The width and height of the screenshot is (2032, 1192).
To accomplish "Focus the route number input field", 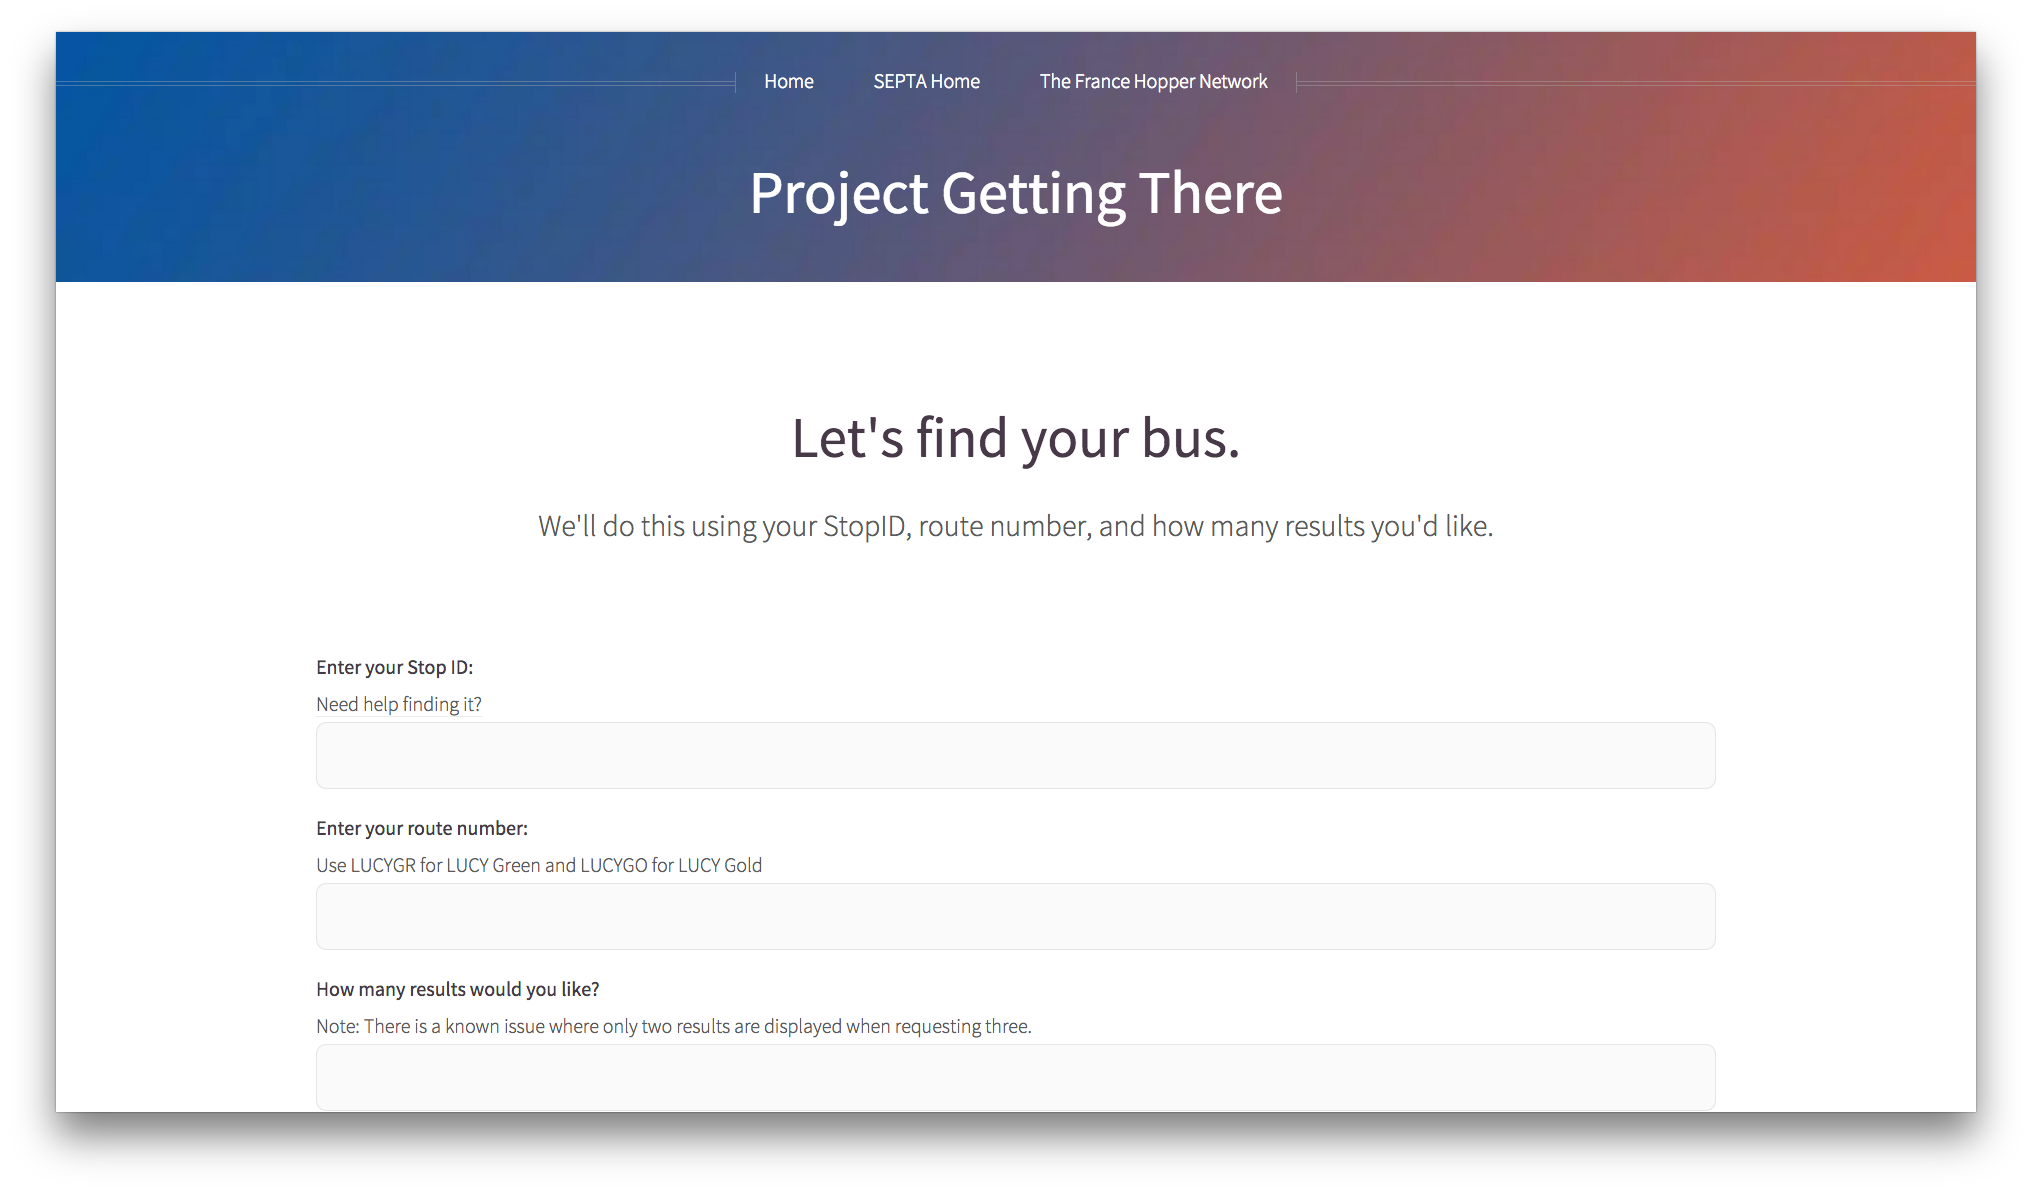I will [1015, 916].
